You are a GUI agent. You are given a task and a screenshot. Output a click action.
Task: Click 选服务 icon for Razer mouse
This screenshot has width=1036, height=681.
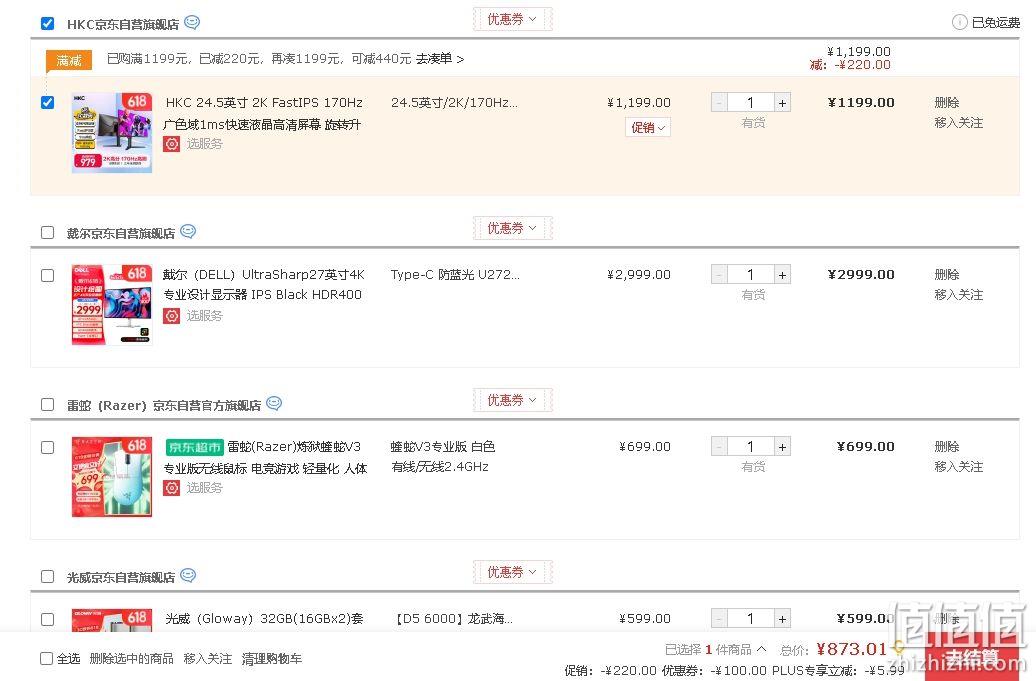[172, 487]
